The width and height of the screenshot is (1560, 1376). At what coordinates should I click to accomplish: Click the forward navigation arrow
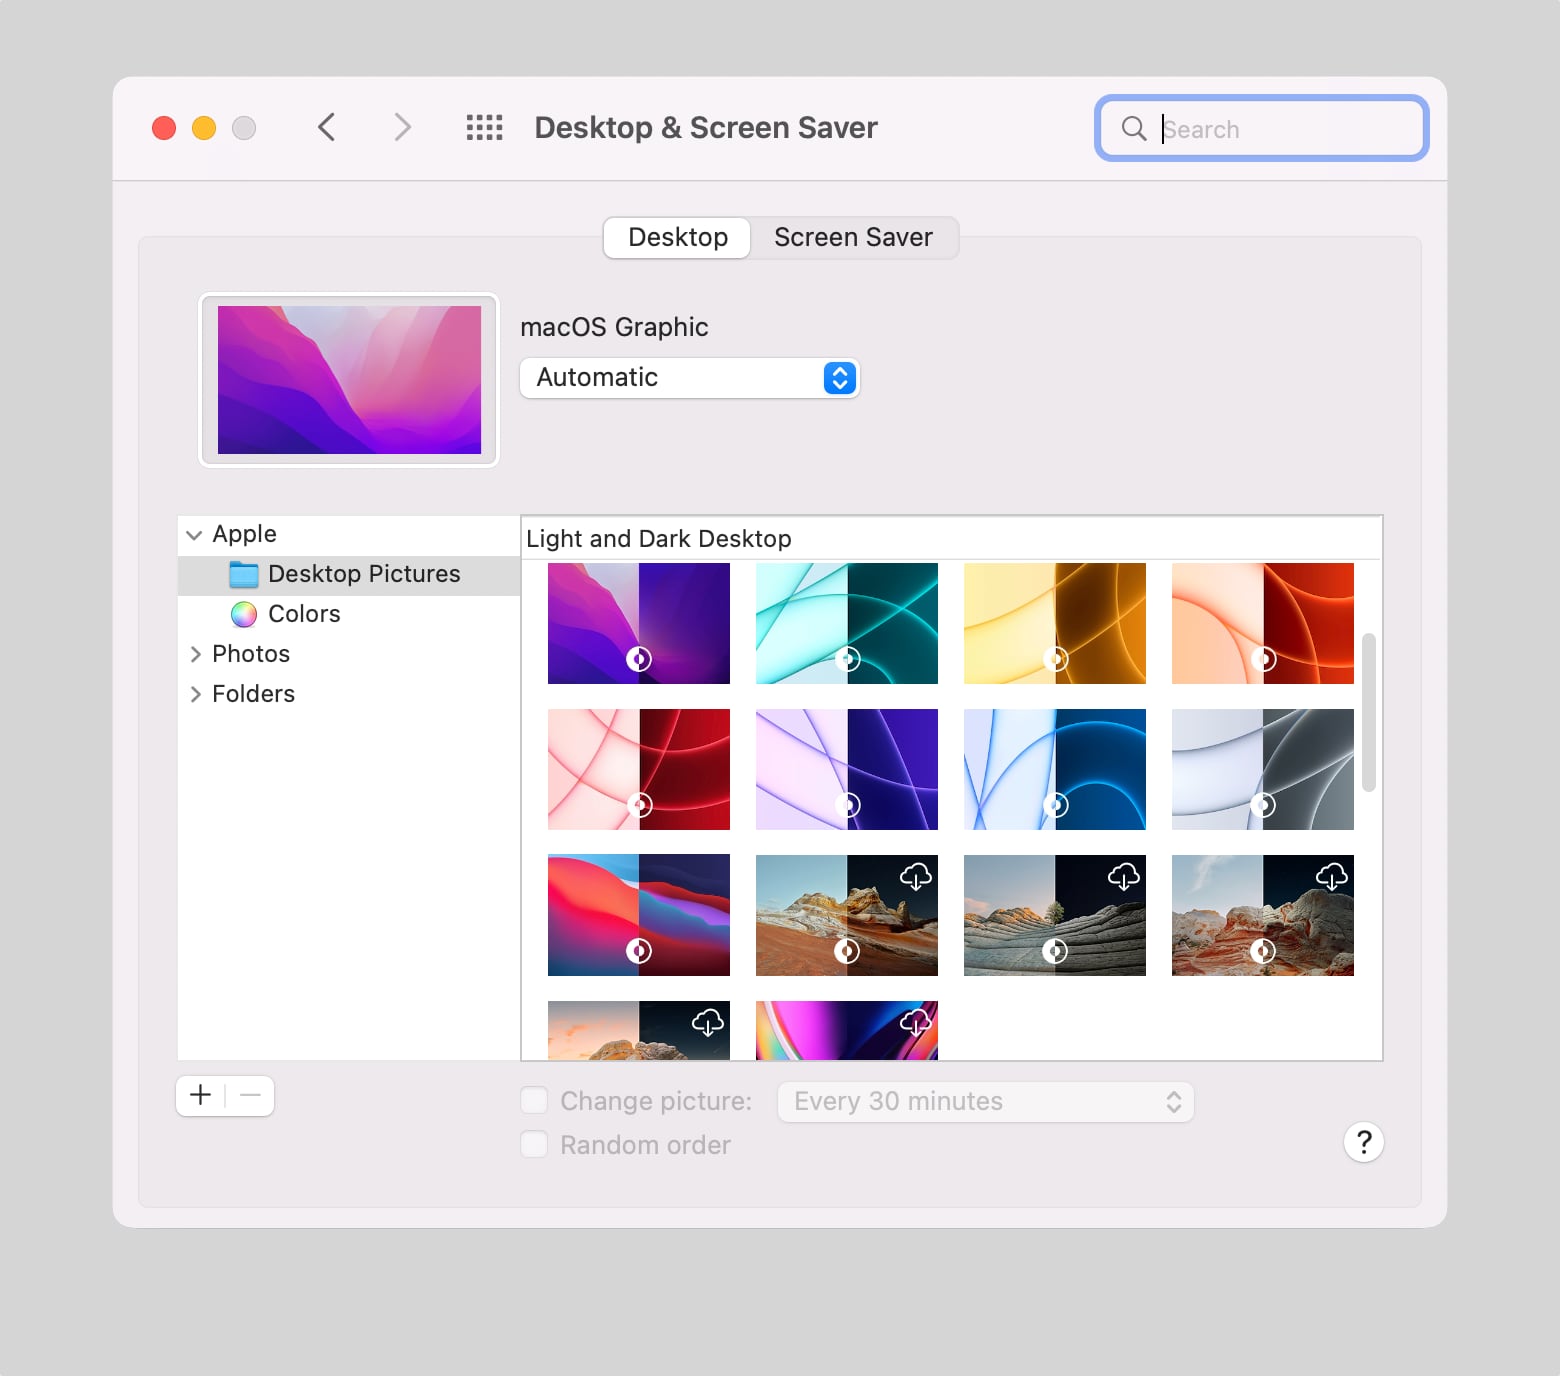point(402,128)
